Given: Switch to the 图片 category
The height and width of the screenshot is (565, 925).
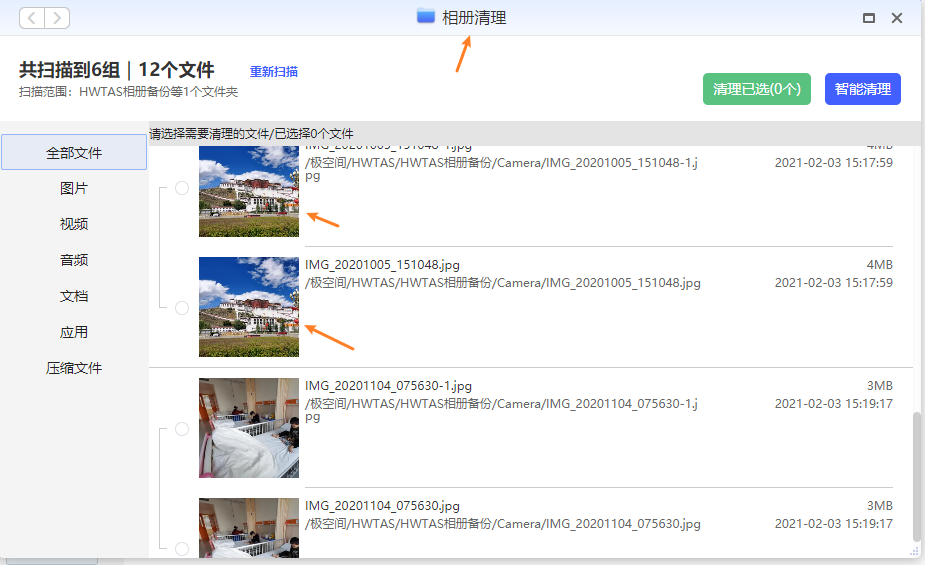Looking at the screenshot, I should (x=74, y=188).
